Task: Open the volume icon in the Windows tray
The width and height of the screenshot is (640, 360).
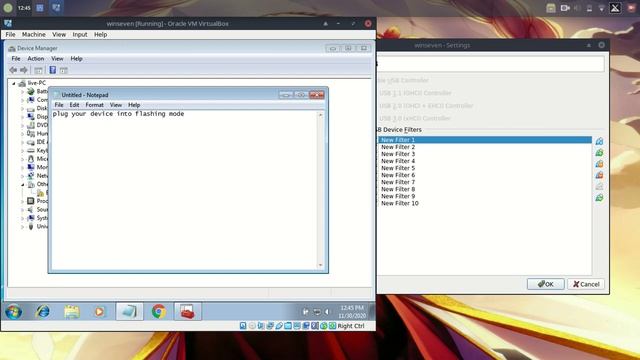Action: [327, 312]
